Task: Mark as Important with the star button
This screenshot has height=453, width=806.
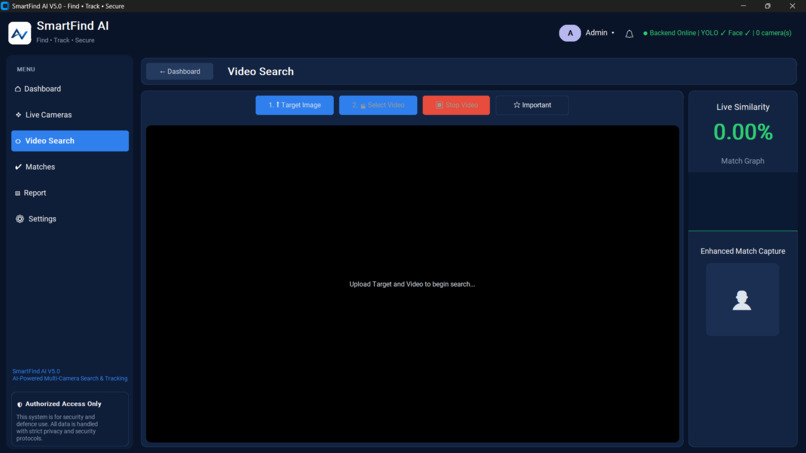Action: point(532,105)
